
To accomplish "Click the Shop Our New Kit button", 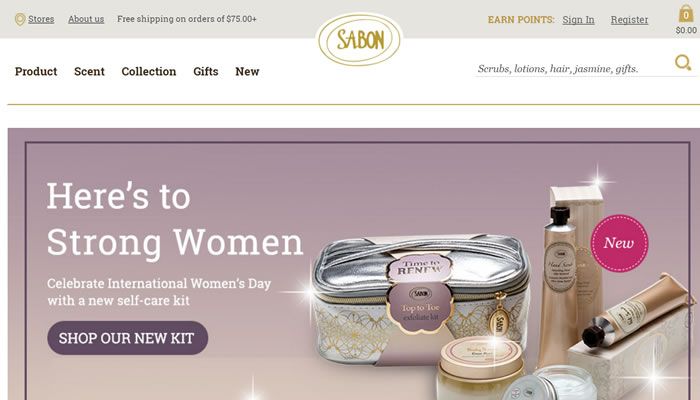I will pos(128,338).
